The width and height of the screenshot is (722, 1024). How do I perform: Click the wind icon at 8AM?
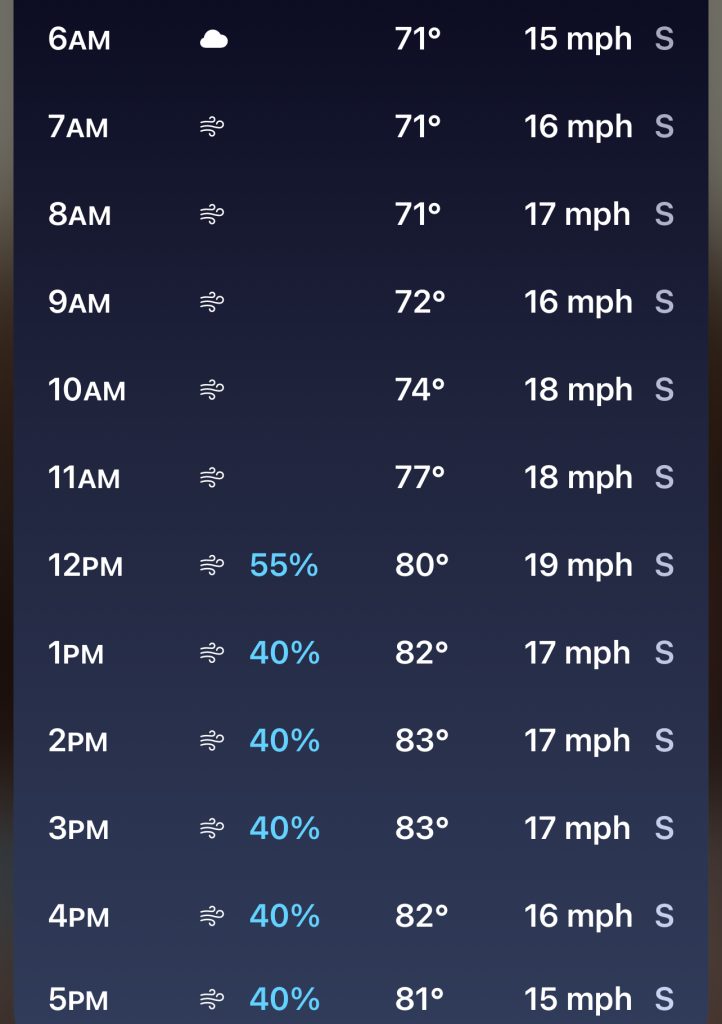pyautogui.click(x=212, y=214)
